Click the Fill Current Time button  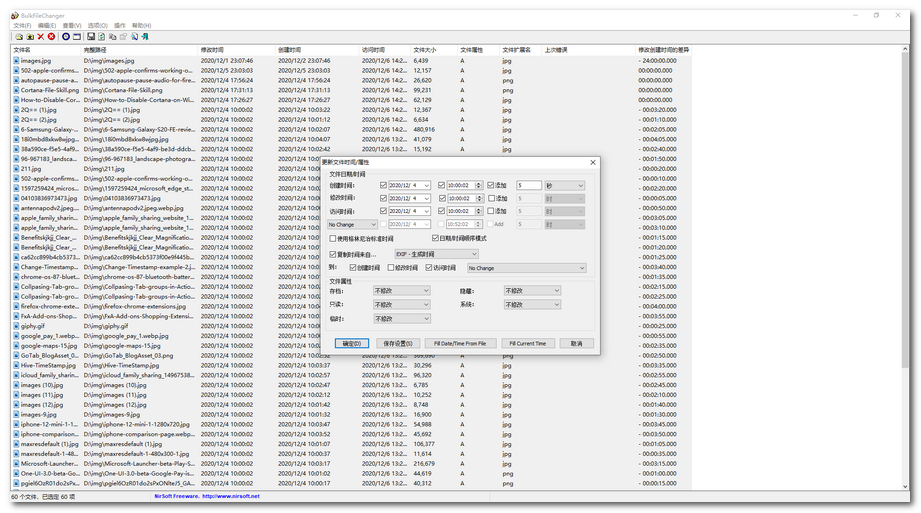point(527,343)
